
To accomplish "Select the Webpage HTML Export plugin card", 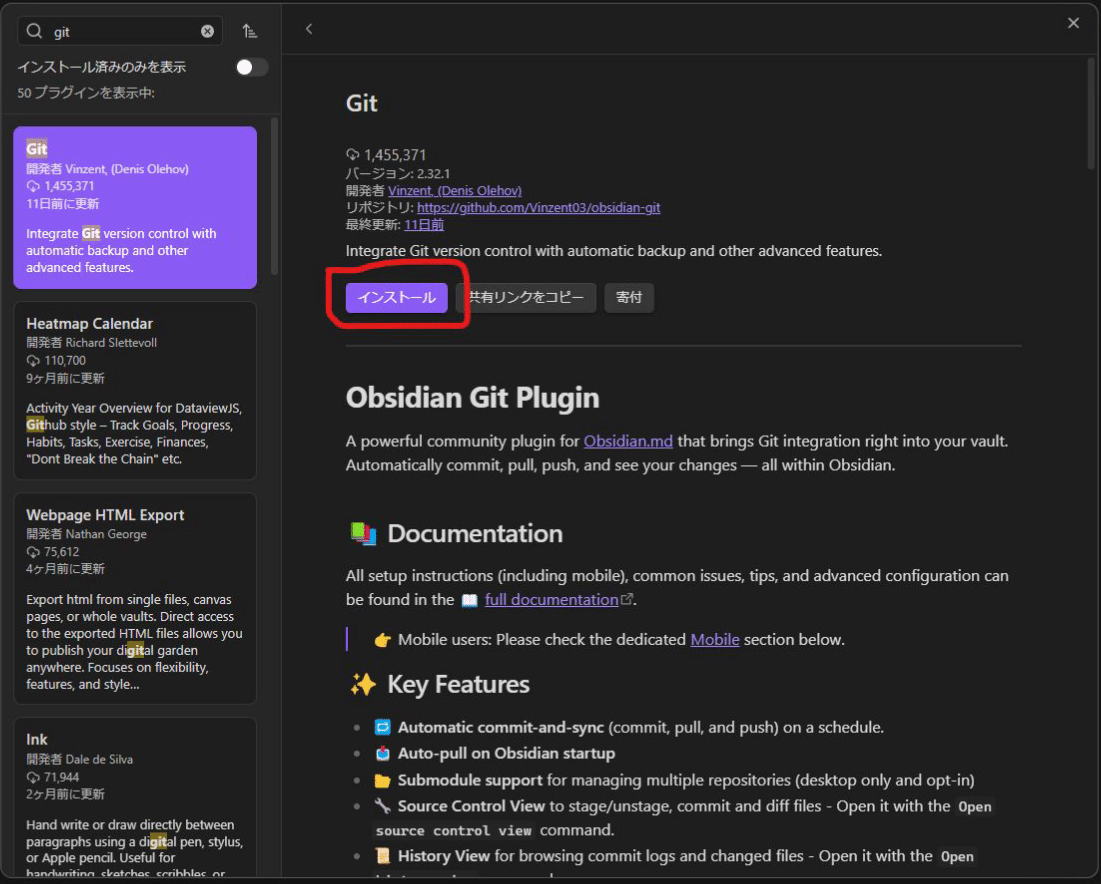I will [x=135, y=599].
